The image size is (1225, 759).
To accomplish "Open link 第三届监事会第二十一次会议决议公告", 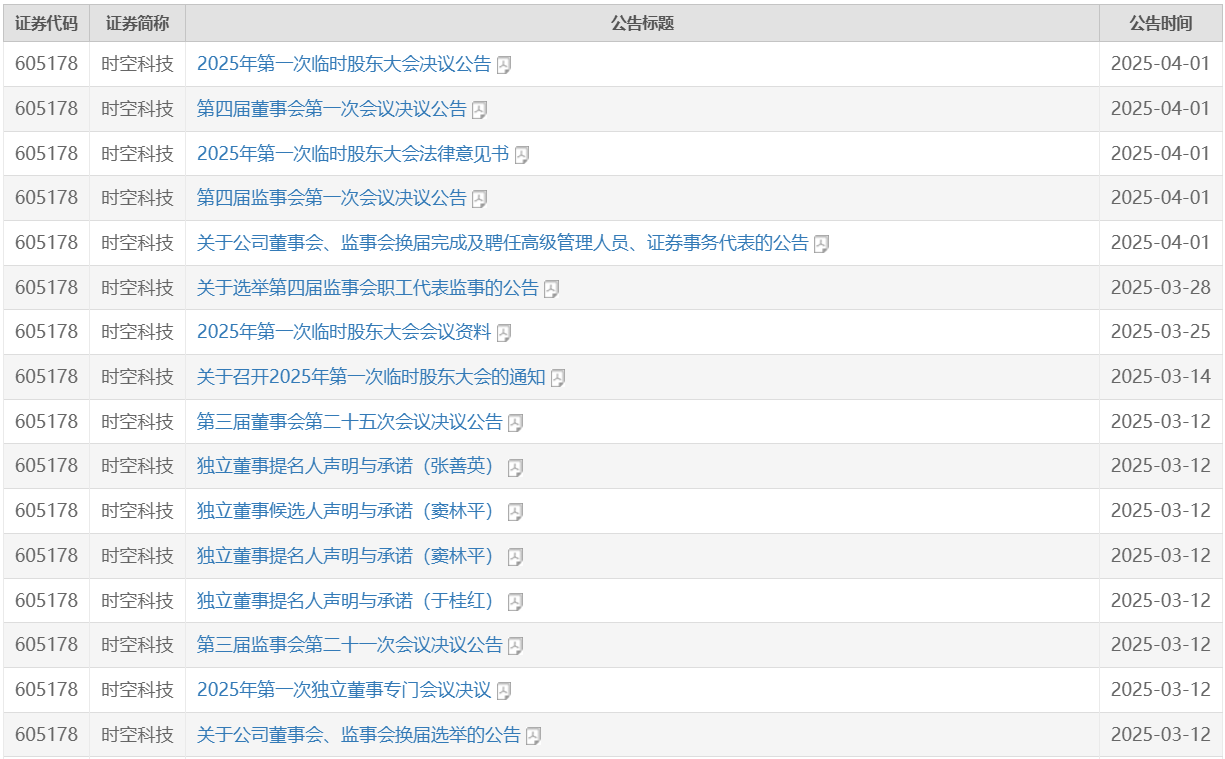I will (350, 645).
